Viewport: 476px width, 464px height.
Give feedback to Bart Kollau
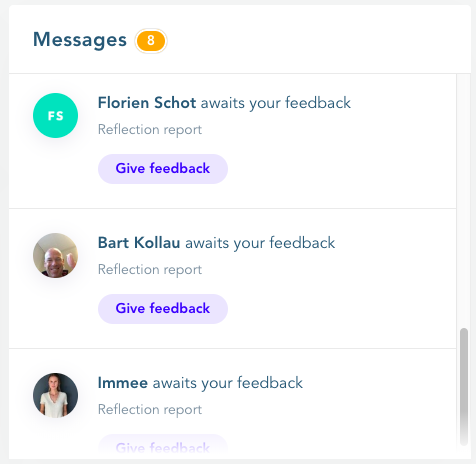163,309
